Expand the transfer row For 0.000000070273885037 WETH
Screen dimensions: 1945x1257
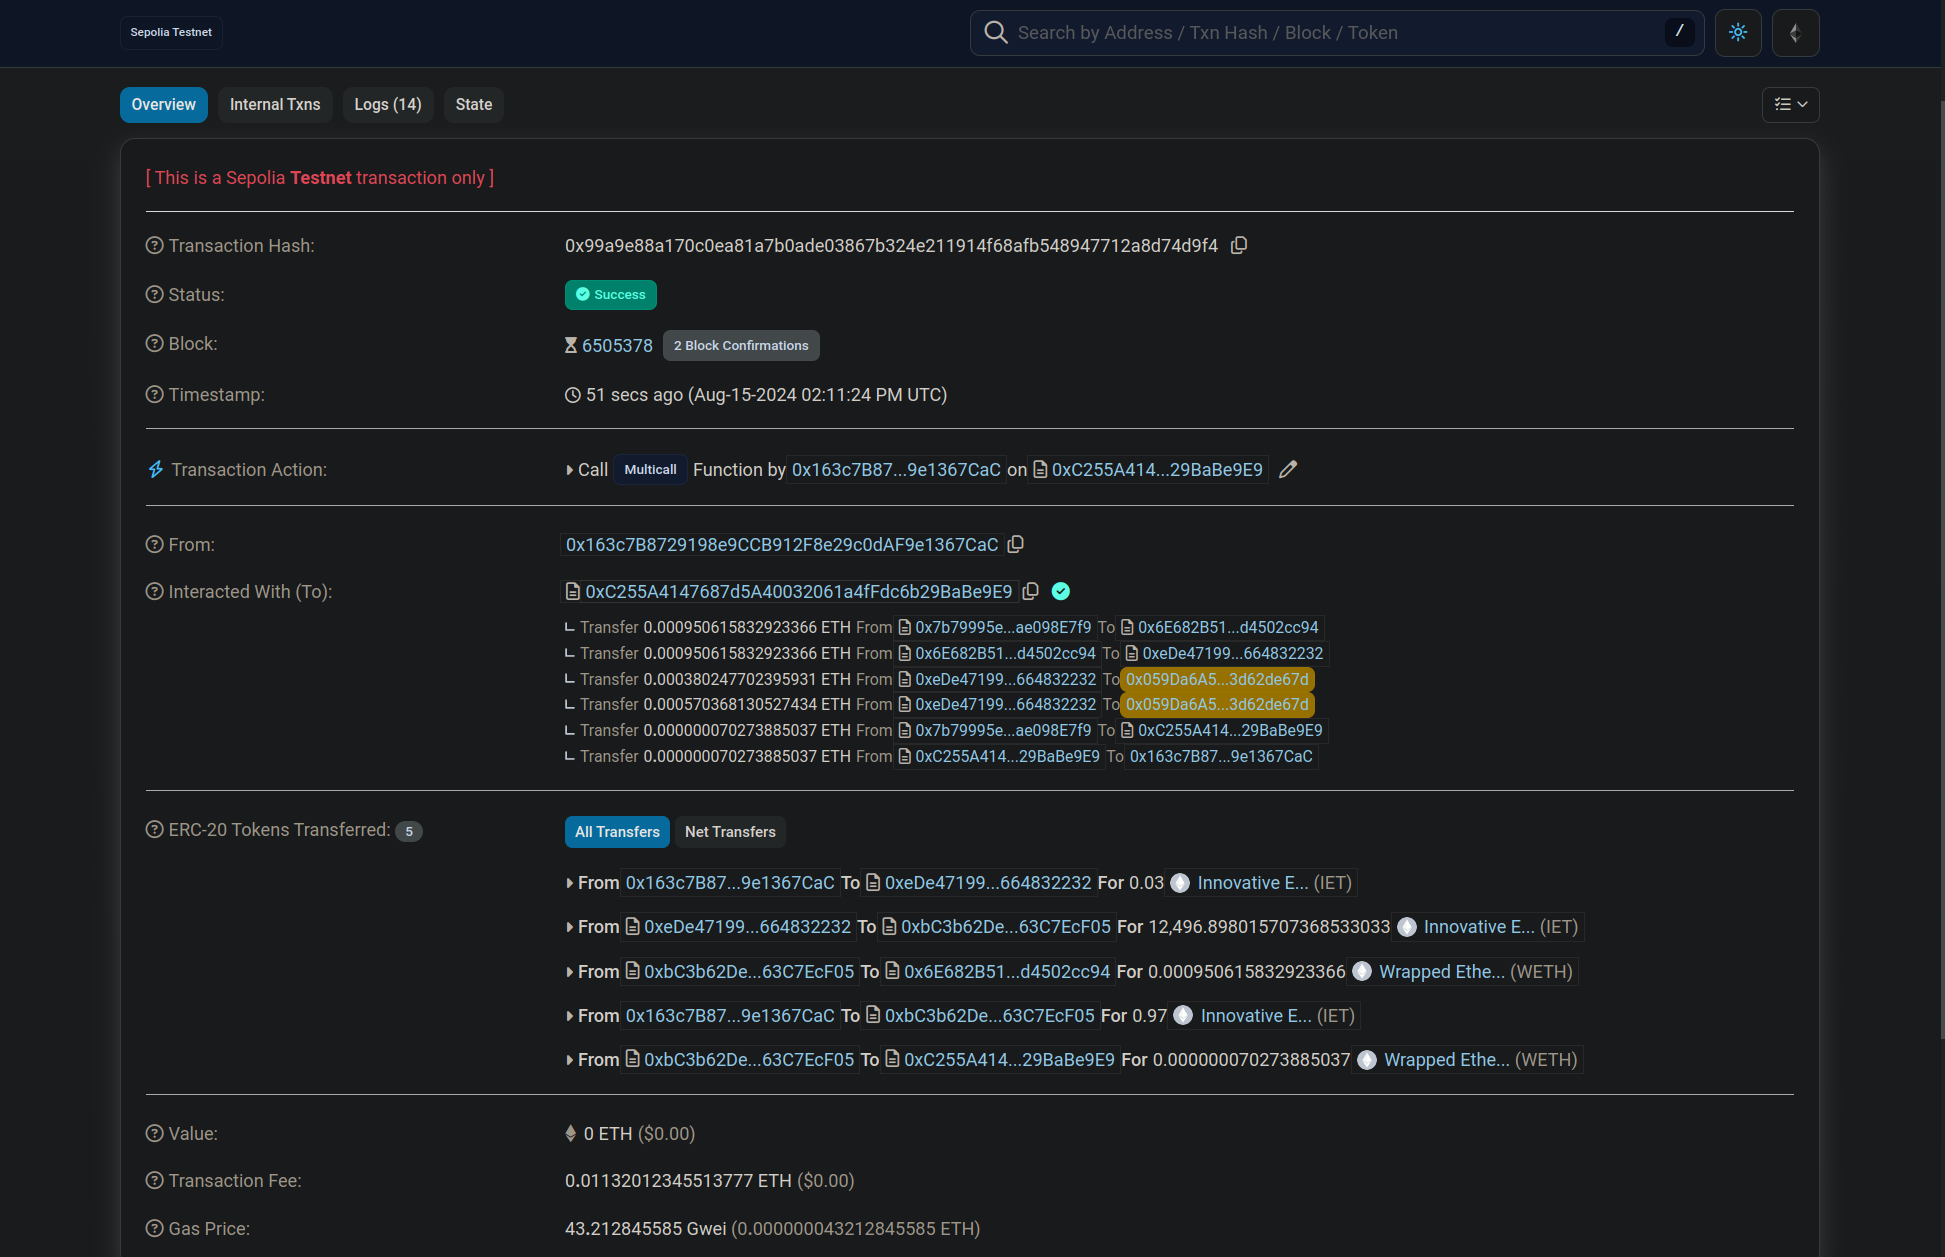tap(570, 1060)
